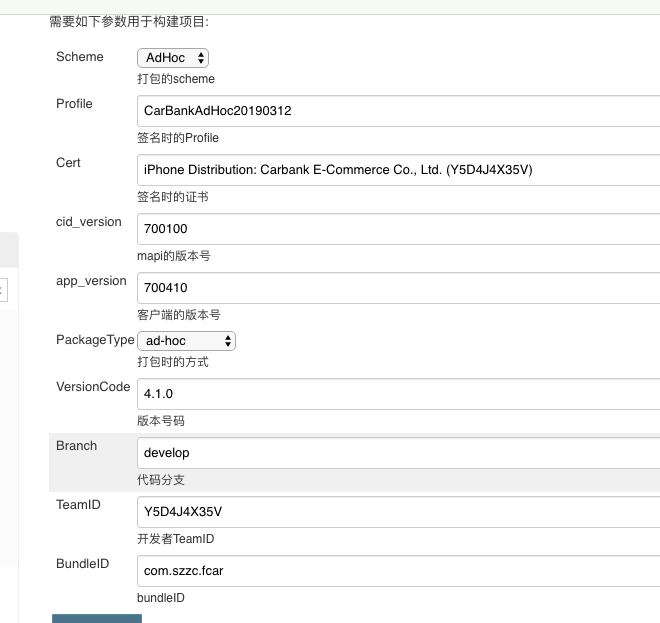Click the 'mapi的版本号' description text
The width and height of the screenshot is (660, 623).
[x=174, y=256]
